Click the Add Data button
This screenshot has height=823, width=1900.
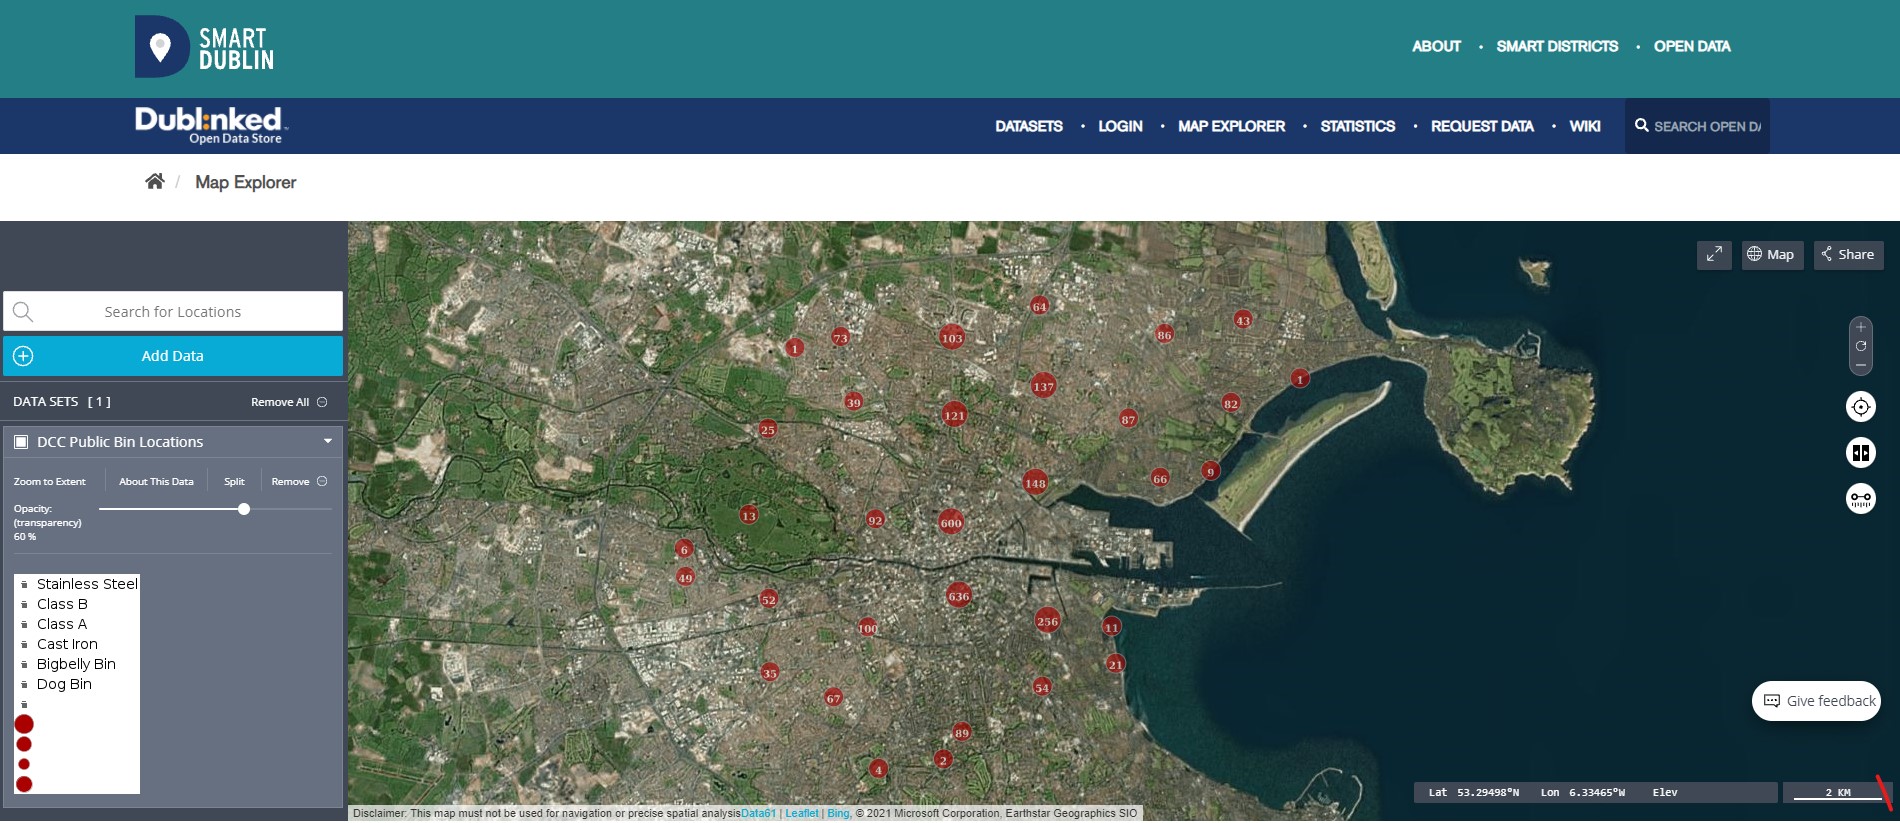click(x=173, y=356)
